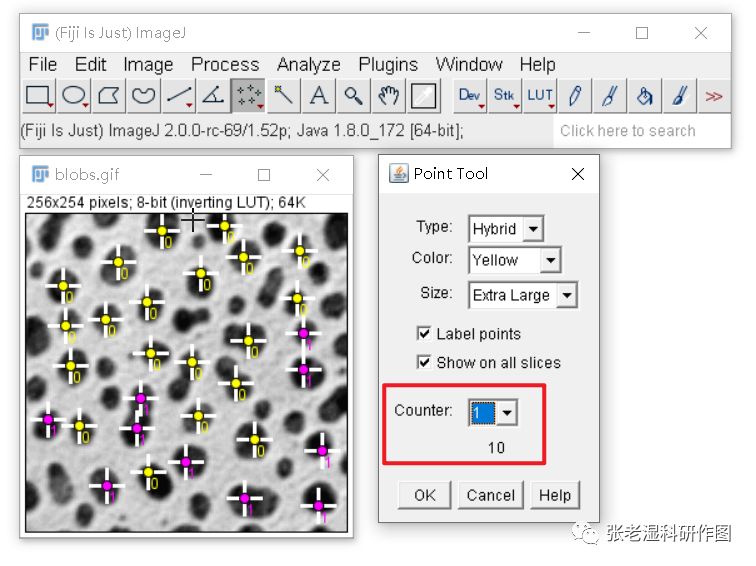Uncheck Label points checkbox

click(423, 333)
